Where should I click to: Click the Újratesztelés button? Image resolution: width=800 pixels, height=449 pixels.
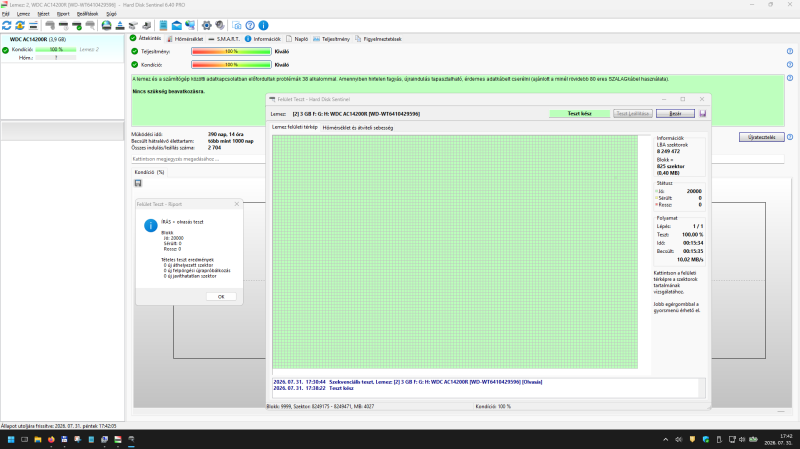coord(762,137)
